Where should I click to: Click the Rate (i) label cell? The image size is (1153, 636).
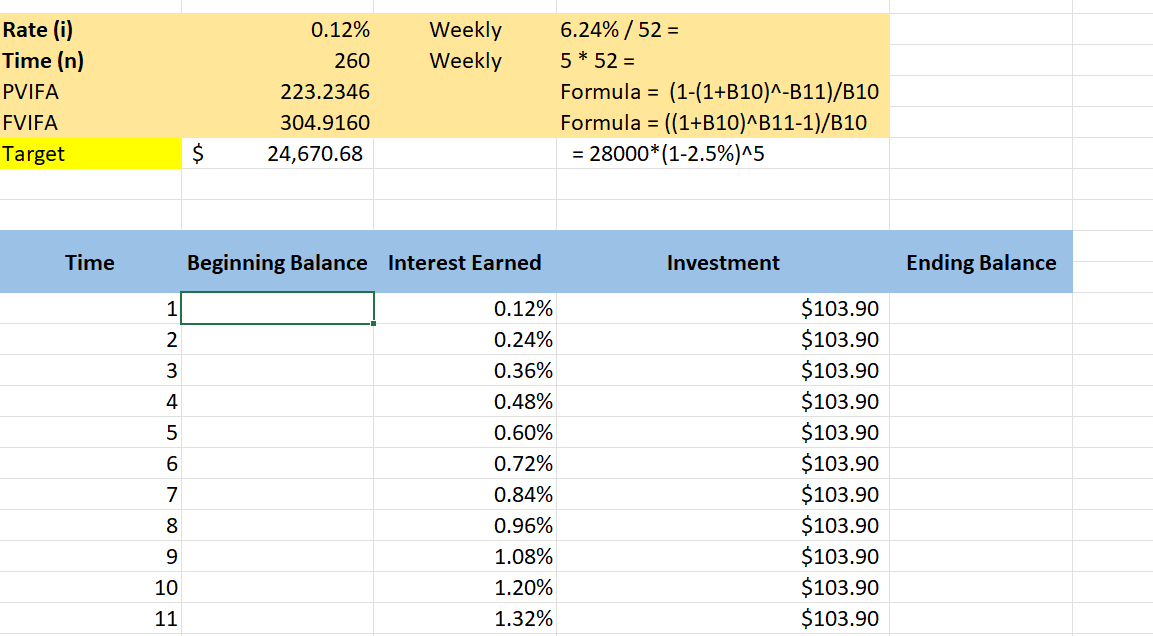pyautogui.click(x=90, y=29)
